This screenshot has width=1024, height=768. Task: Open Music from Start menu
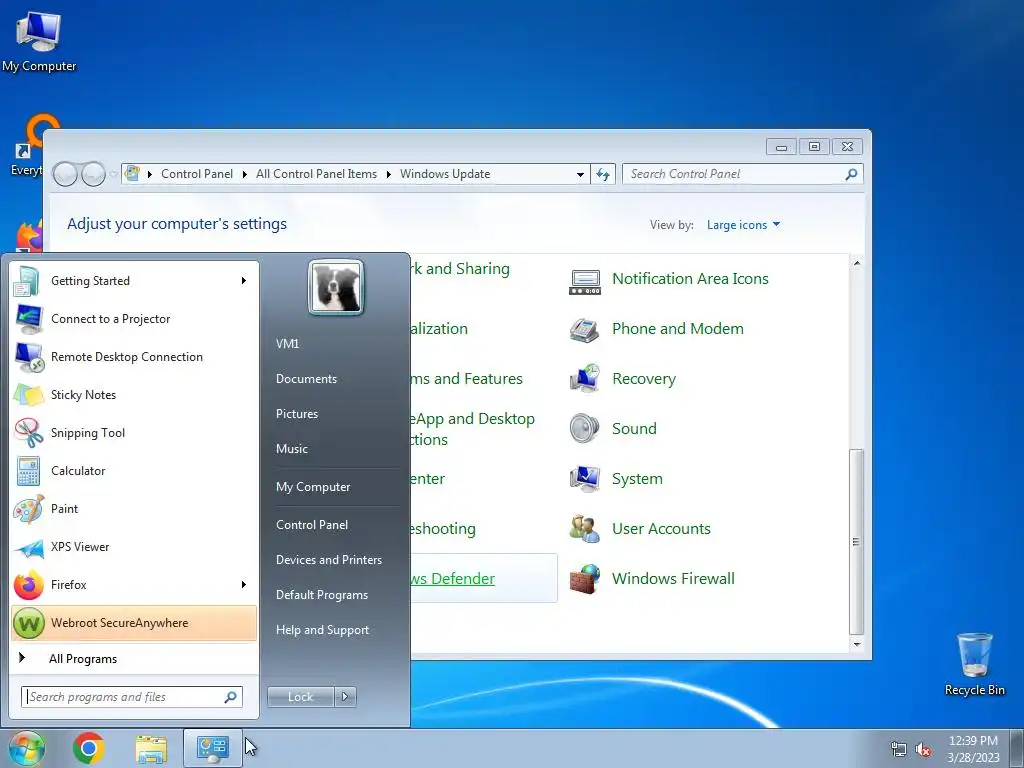coord(291,449)
